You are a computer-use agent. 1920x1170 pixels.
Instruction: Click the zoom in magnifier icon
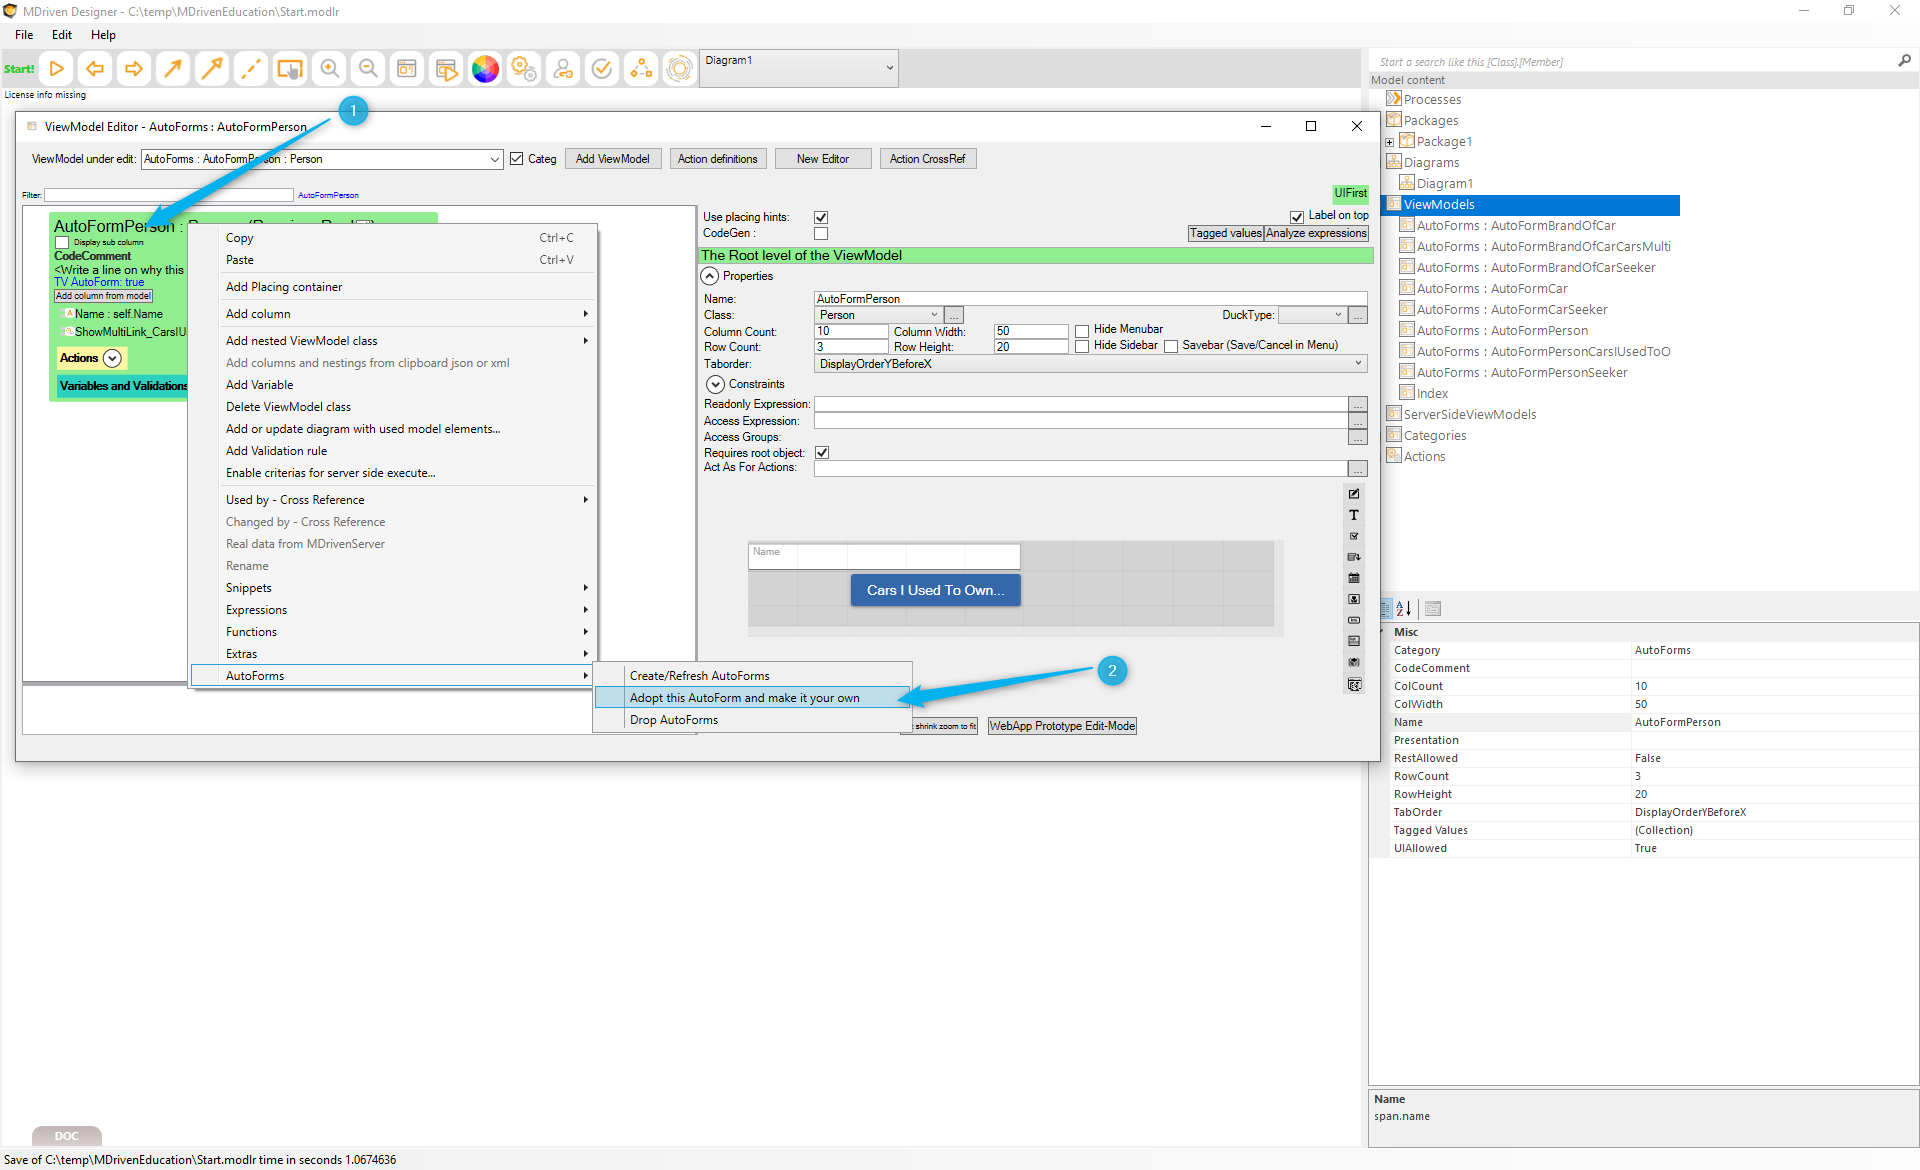tap(329, 68)
